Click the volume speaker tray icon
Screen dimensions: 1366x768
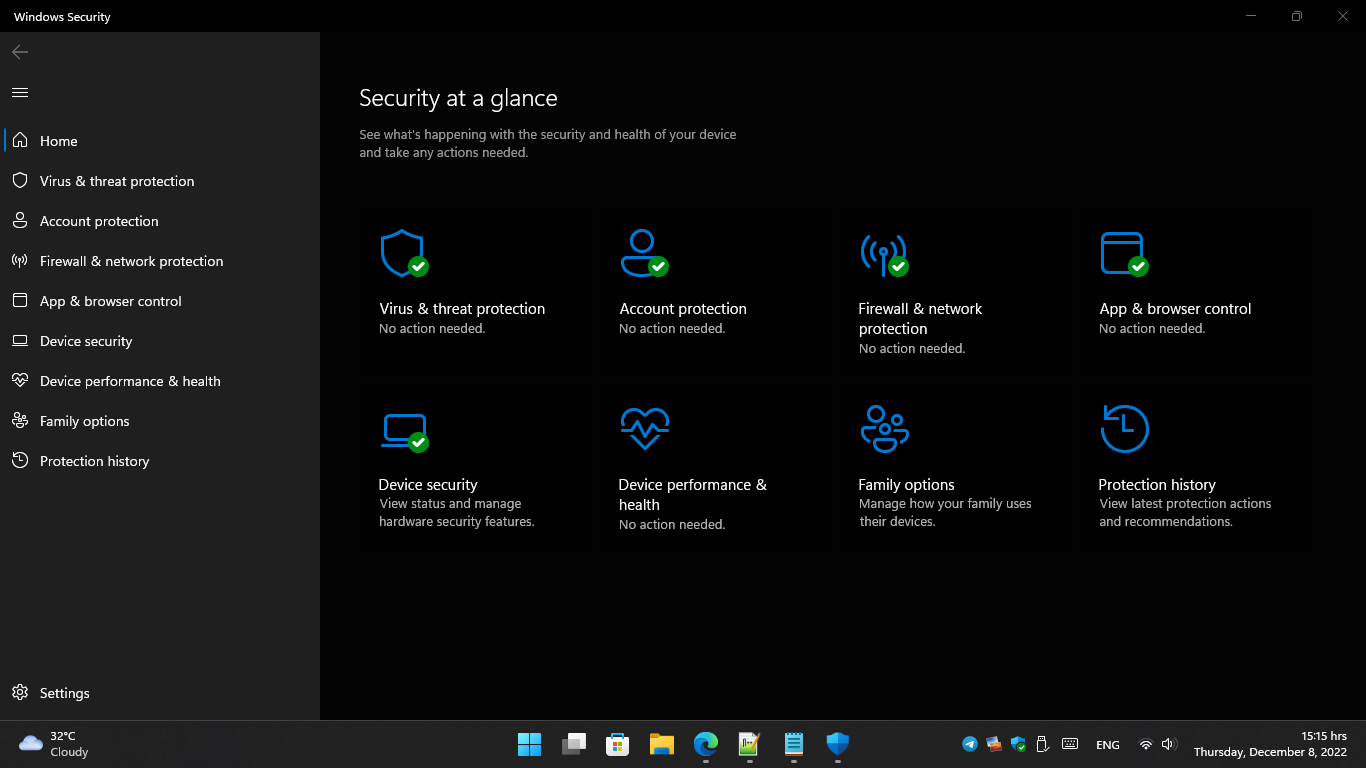[1169, 744]
